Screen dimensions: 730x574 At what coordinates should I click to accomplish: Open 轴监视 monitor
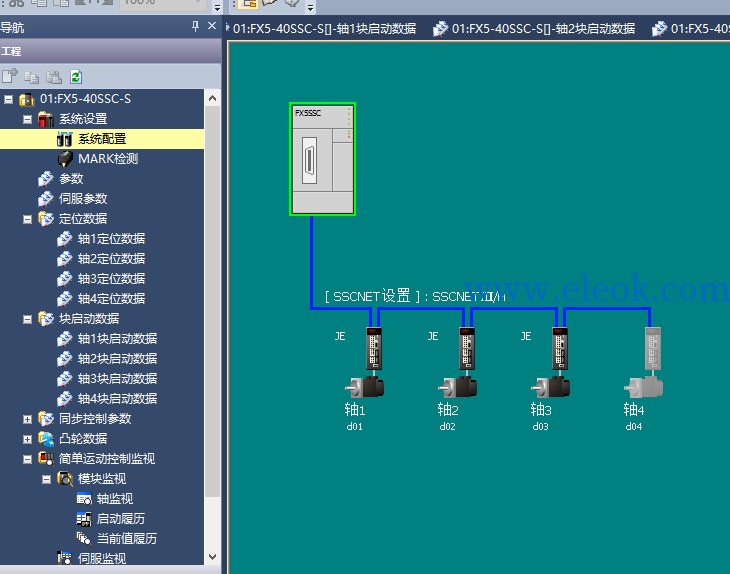115,499
